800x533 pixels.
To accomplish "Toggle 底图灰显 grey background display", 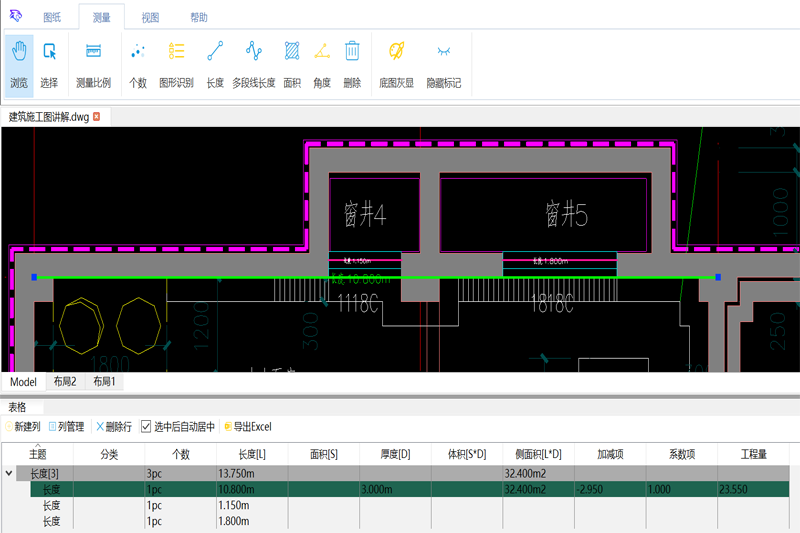I will click(396, 63).
